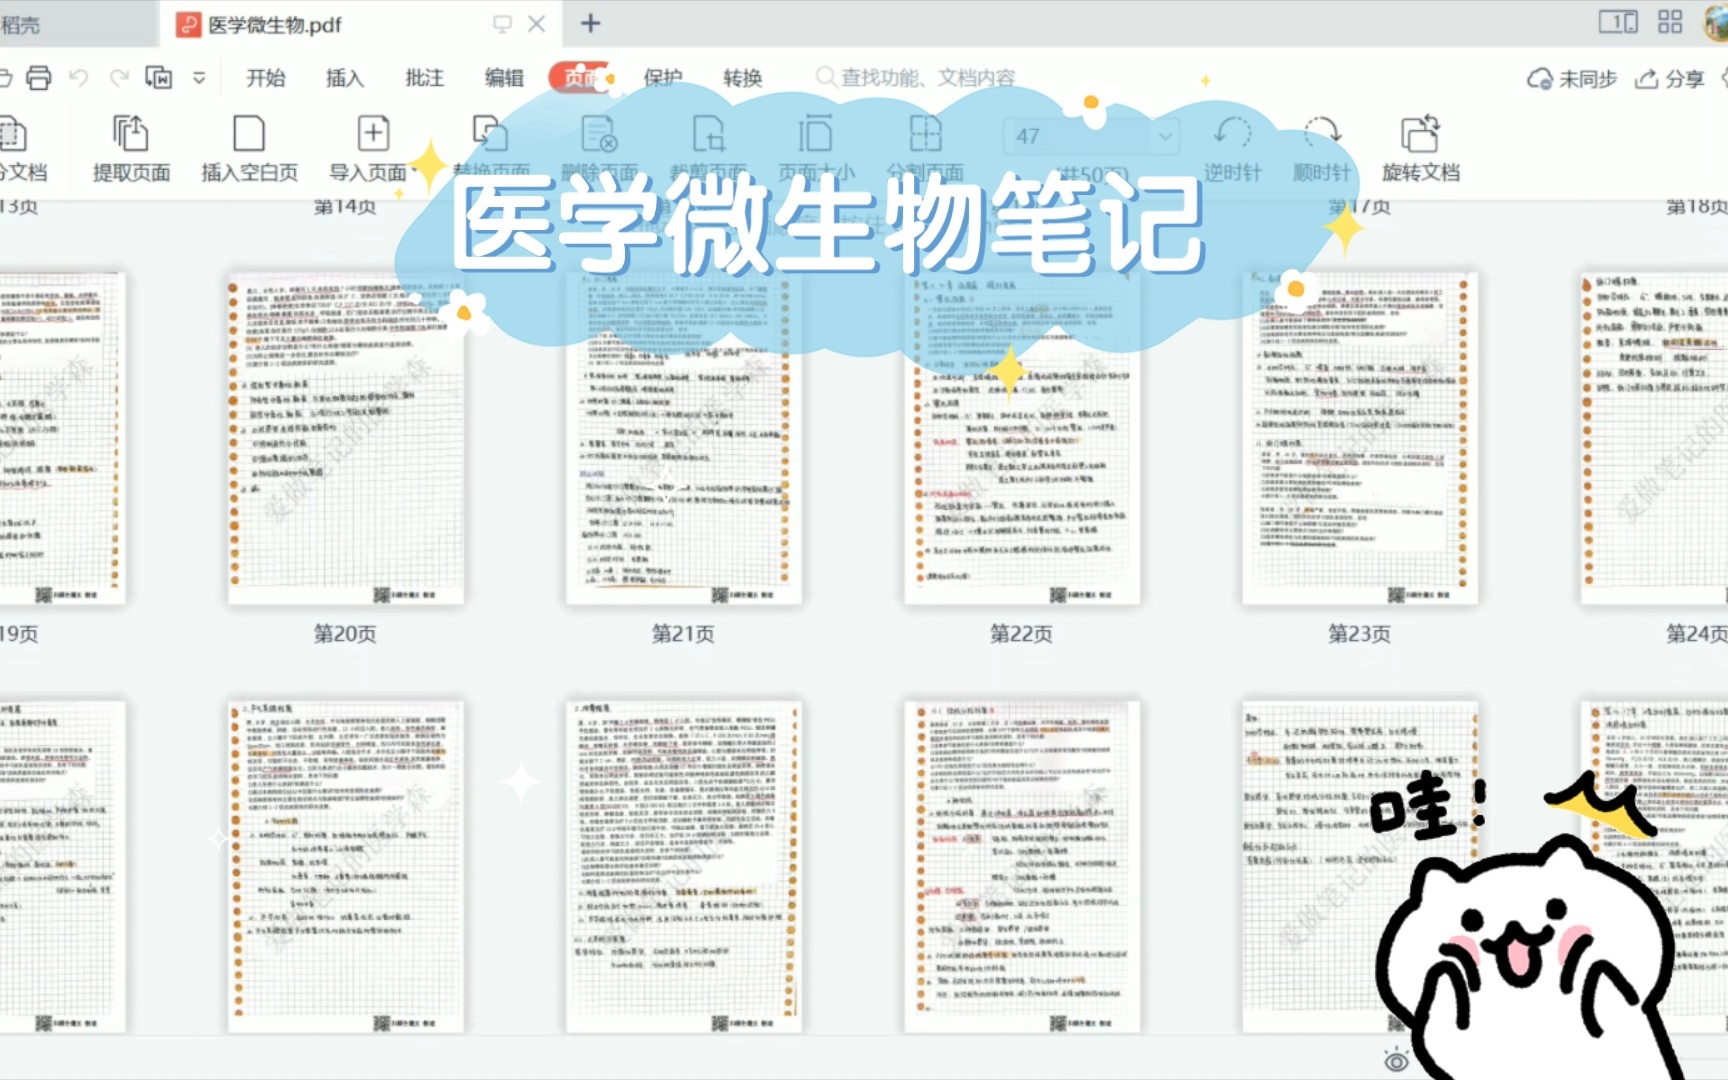
Task: Click the 分享 share button
Action: tap(1670, 79)
